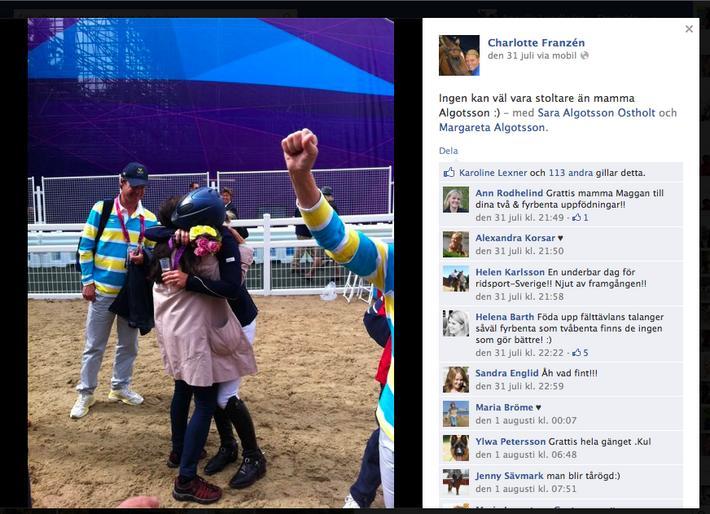Click the thumbs-up icon beside Karoline Lexner
The height and width of the screenshot is (514, 710).
pos(449,173)
